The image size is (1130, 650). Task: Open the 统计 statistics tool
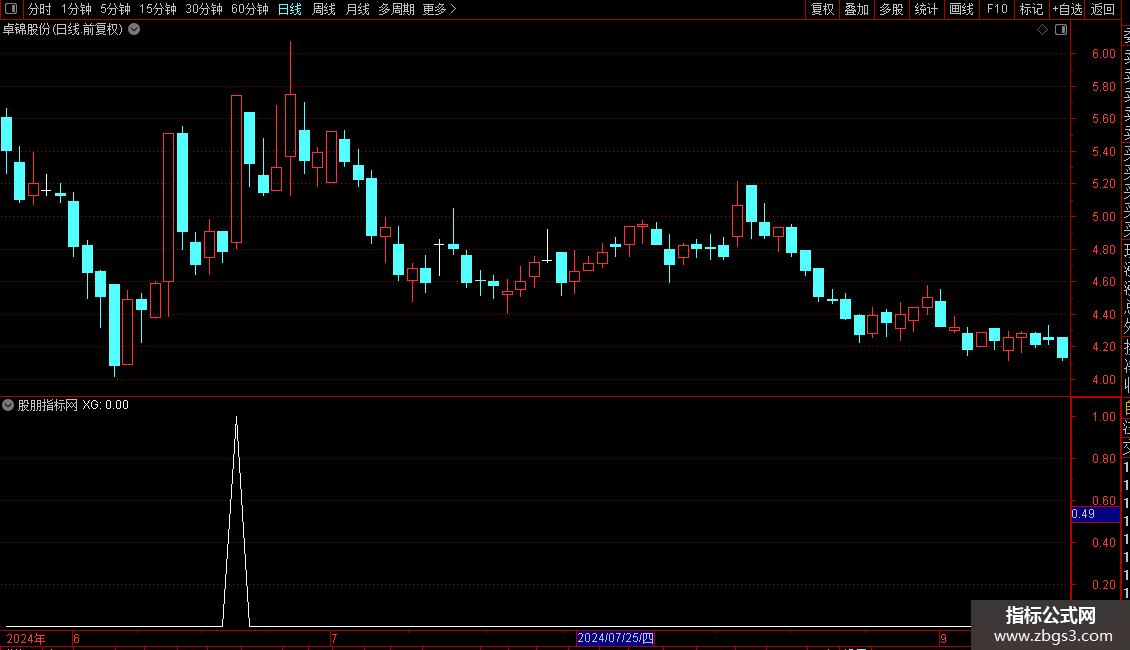click(x=926, y=9)
